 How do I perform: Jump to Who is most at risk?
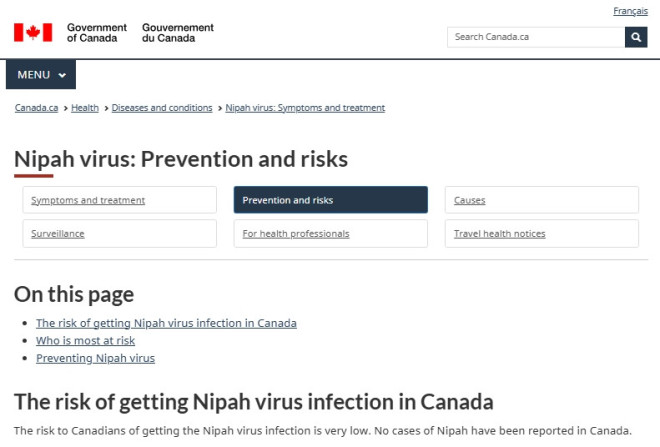click(85, 340)
